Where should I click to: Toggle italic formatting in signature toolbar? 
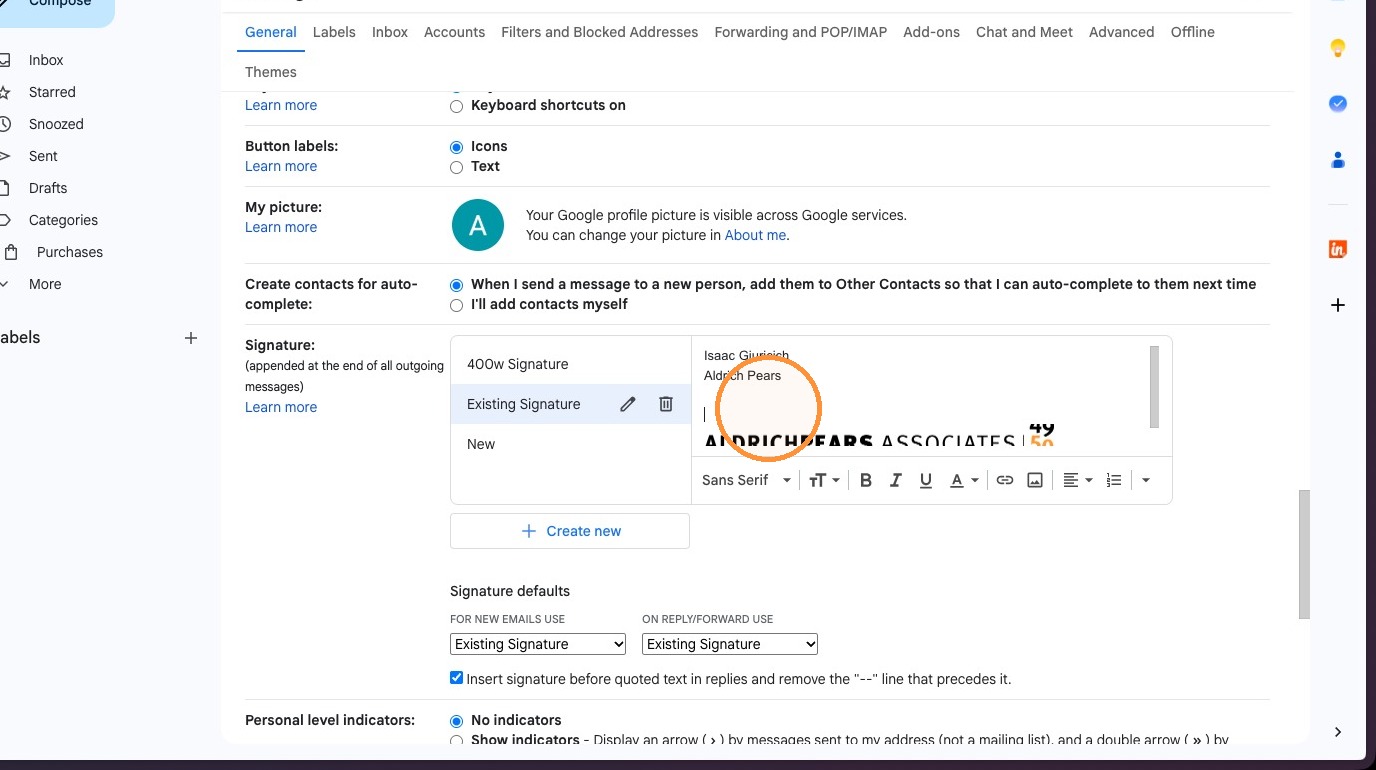[896, 480]
